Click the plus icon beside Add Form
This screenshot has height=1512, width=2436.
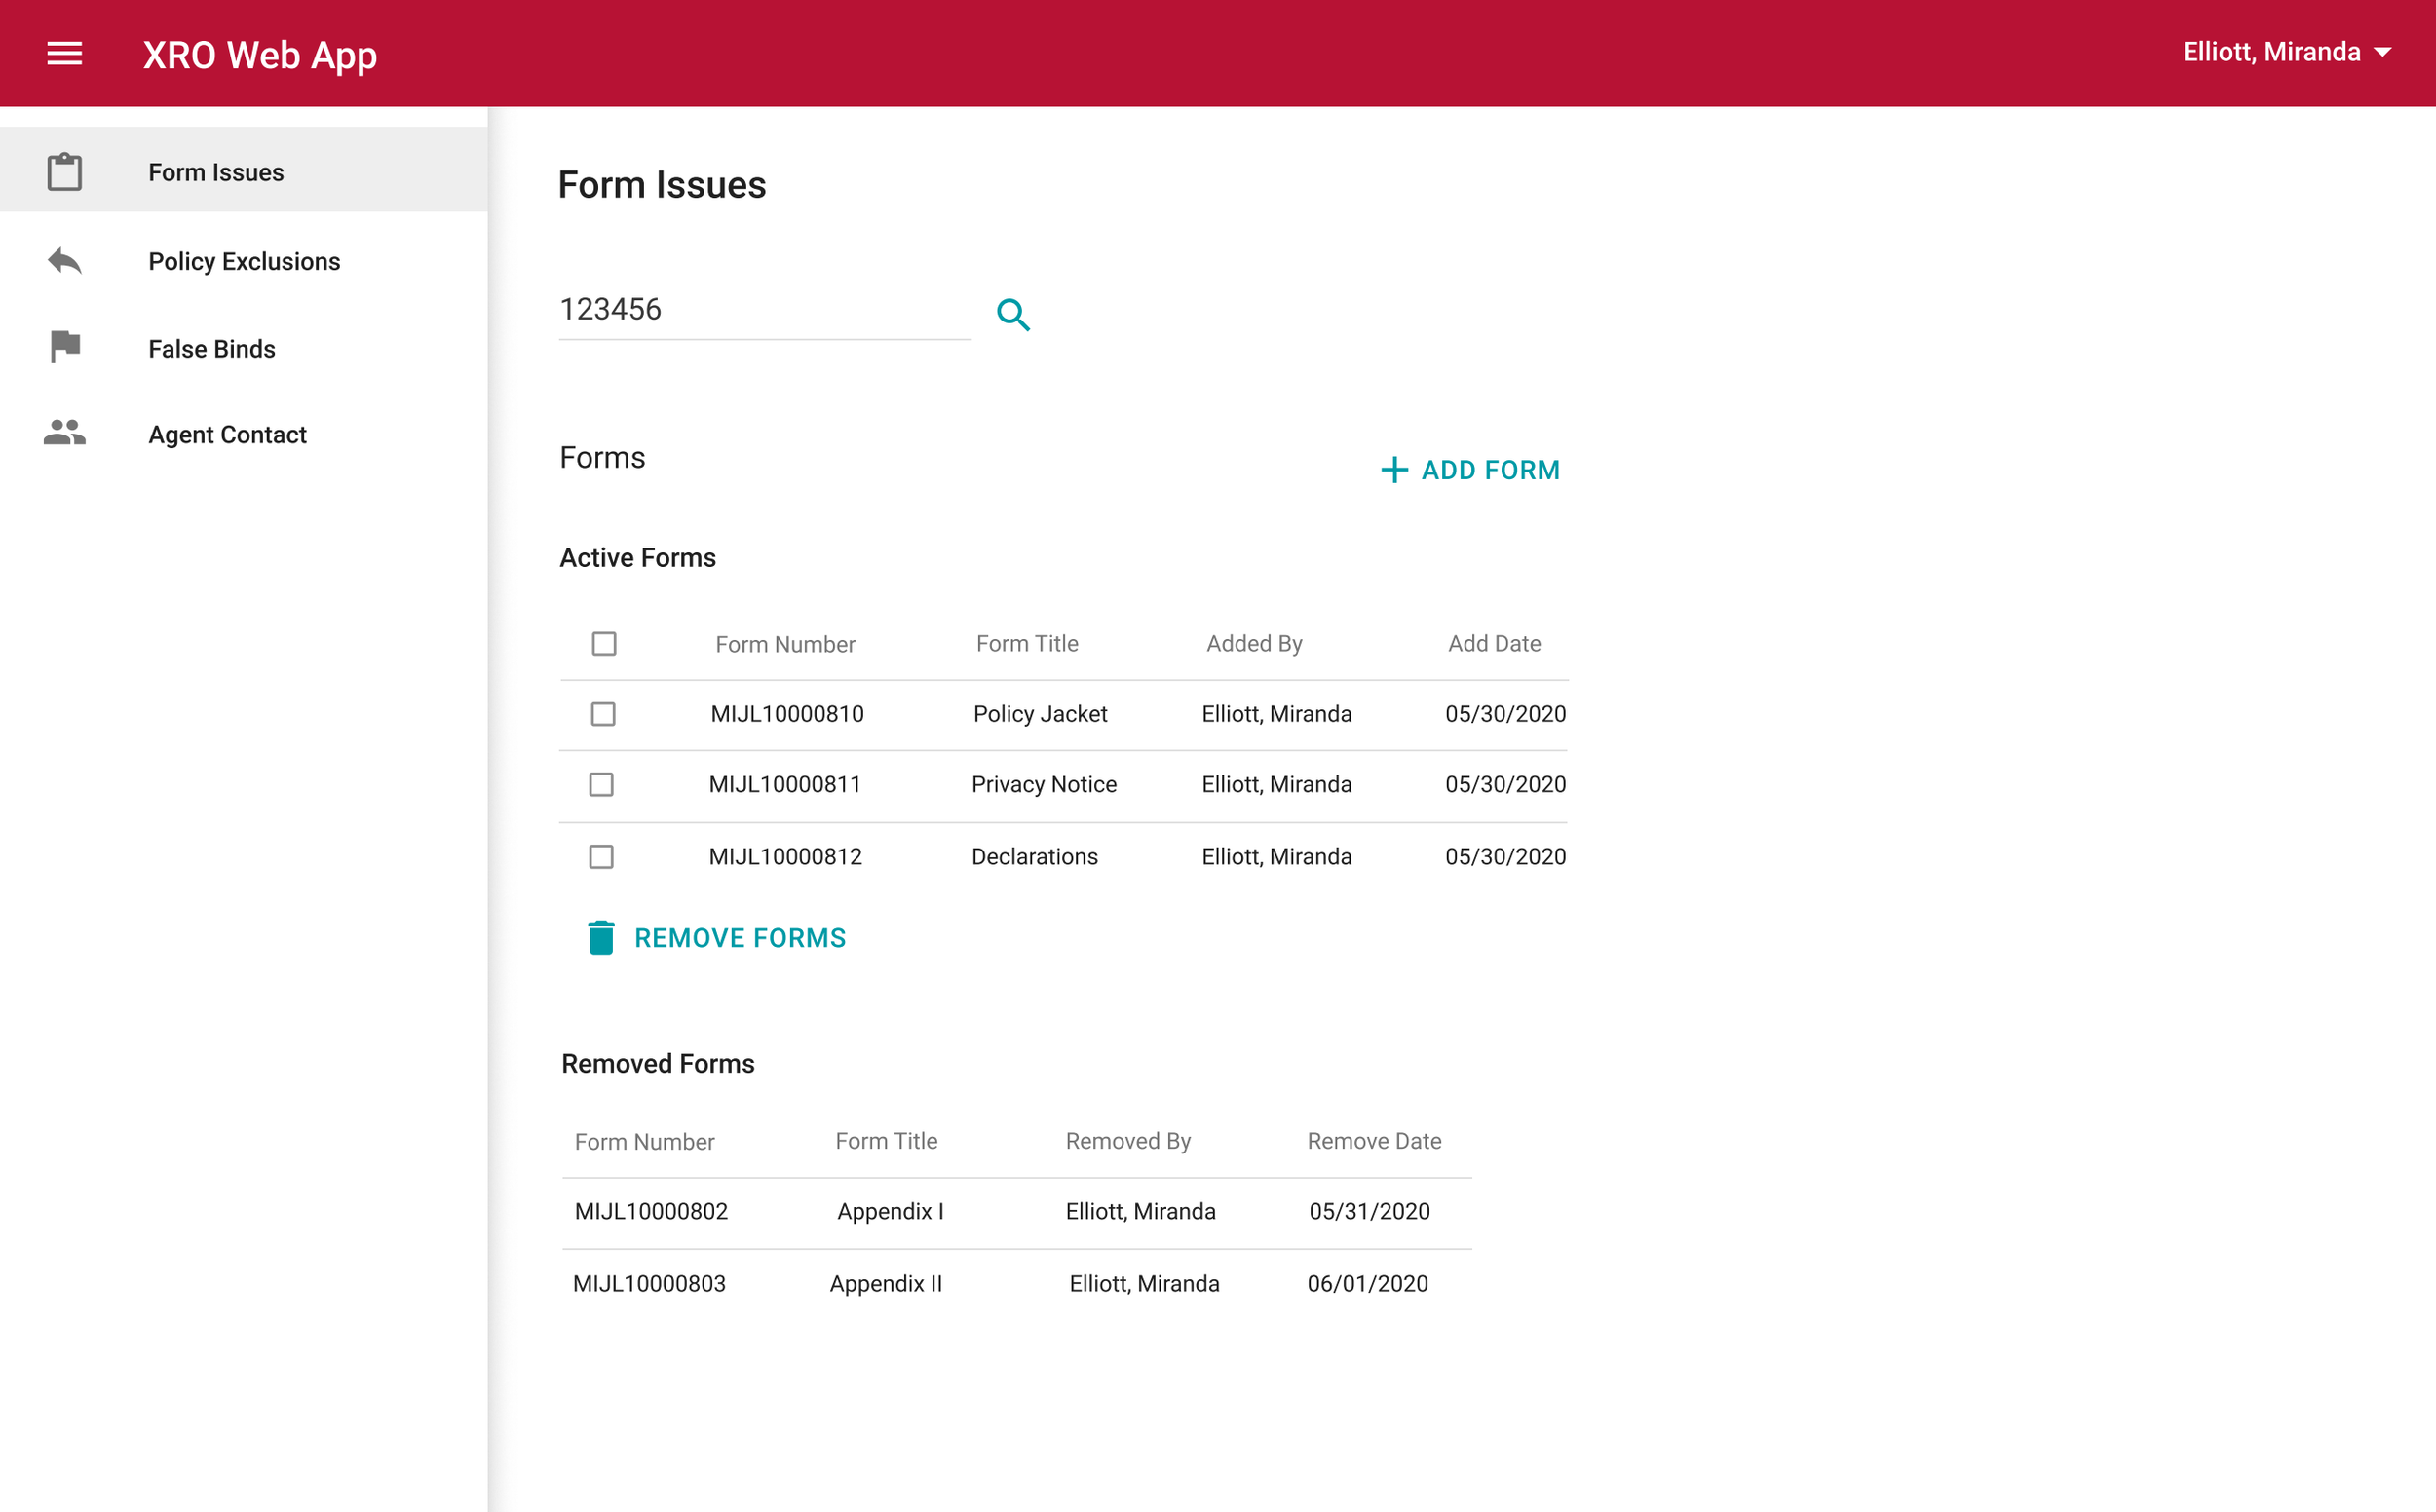click(x=1393, y=470)
